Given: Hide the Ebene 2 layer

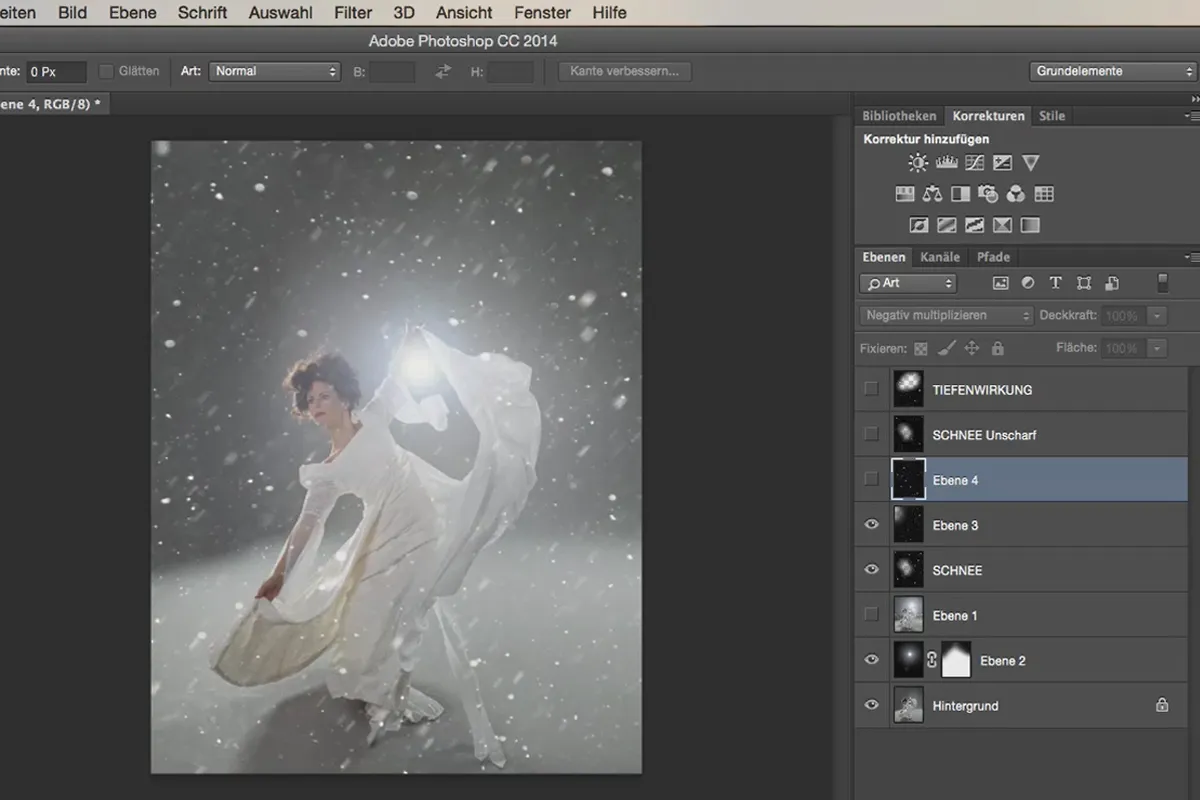Looking at the screenshot, I should pyautogui.click(x=872, y=660).
